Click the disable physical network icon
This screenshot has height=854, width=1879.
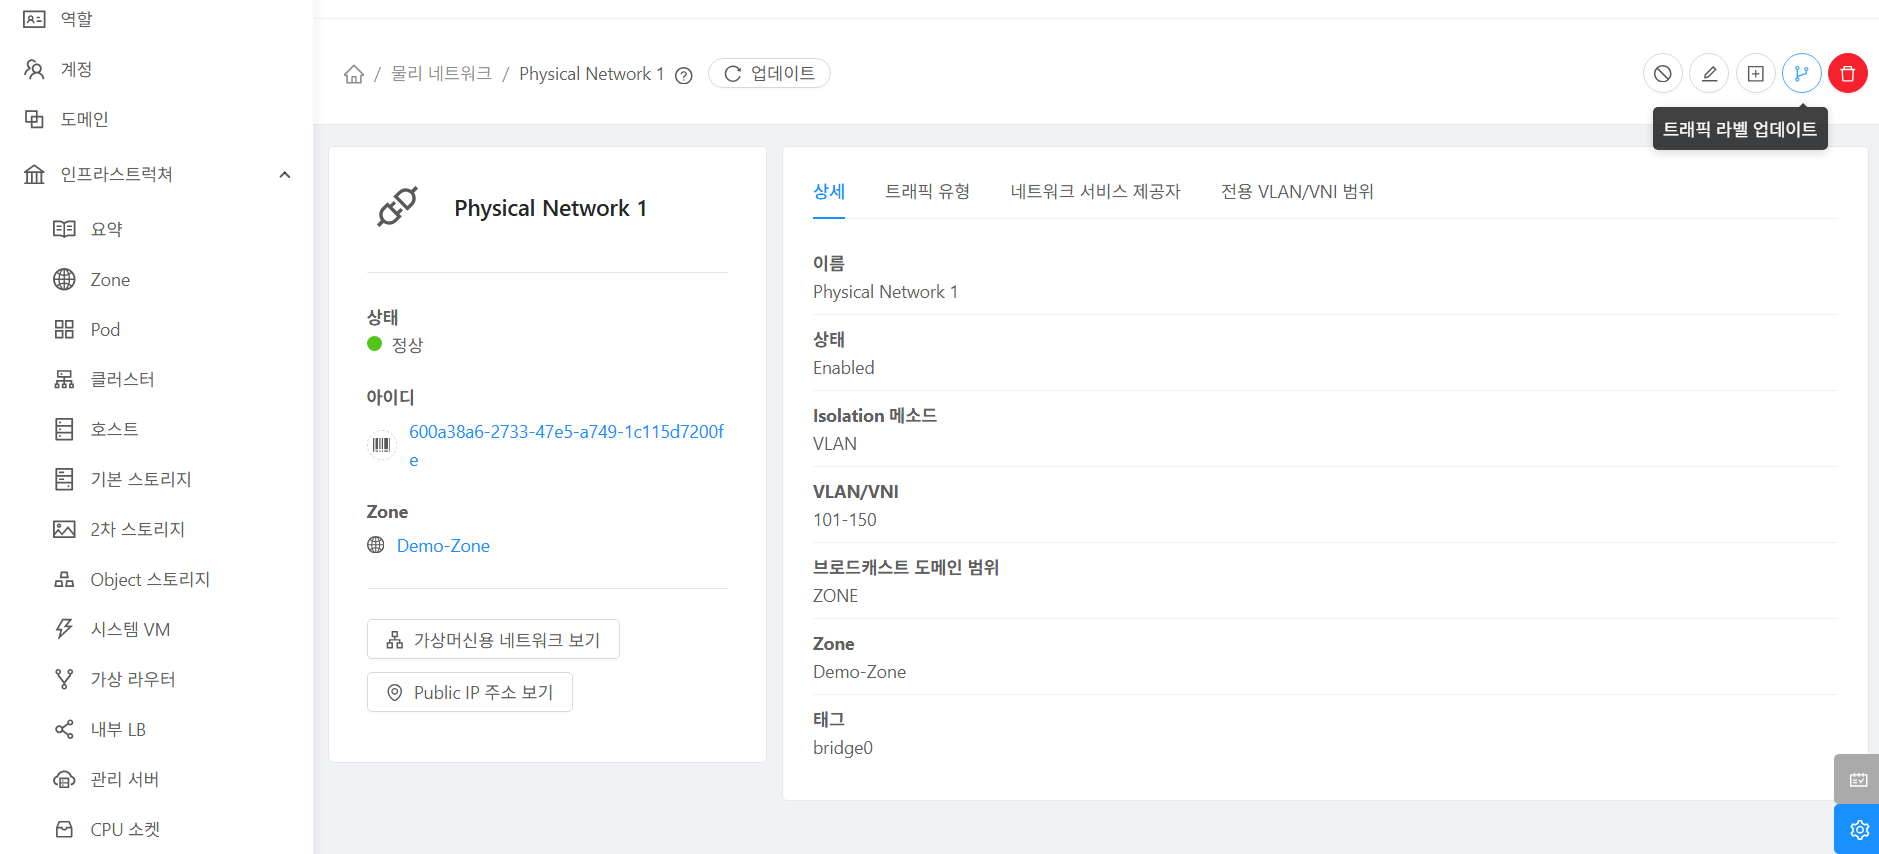[1662, 74]
